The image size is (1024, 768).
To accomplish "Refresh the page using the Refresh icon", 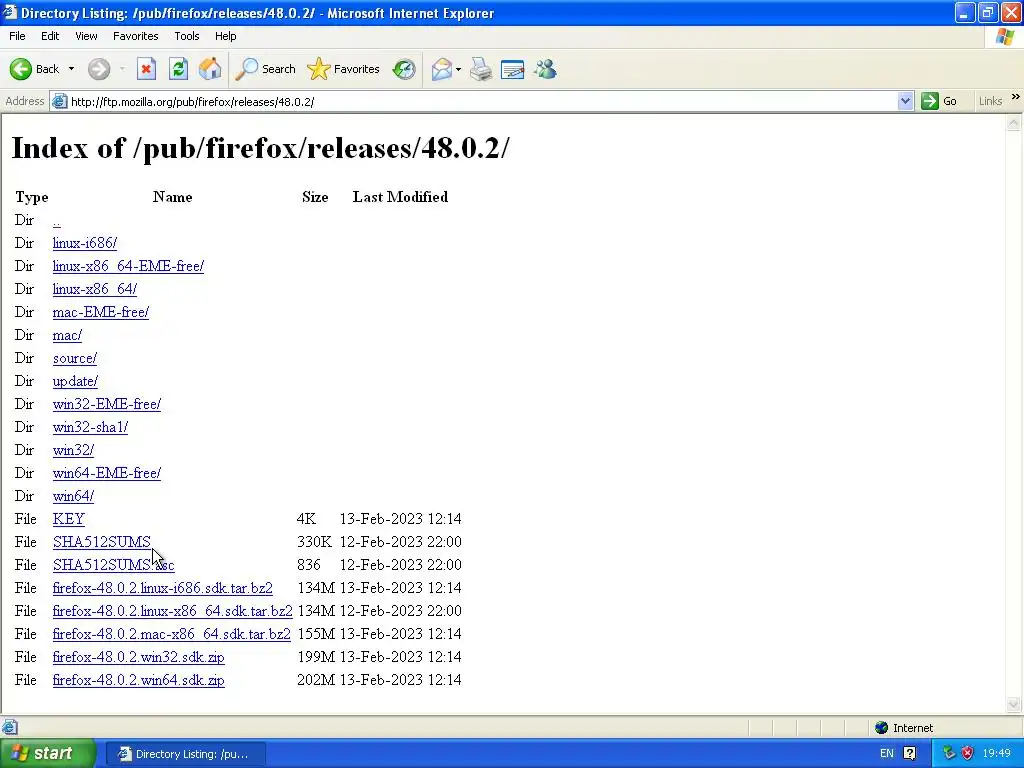I will 178,69.
